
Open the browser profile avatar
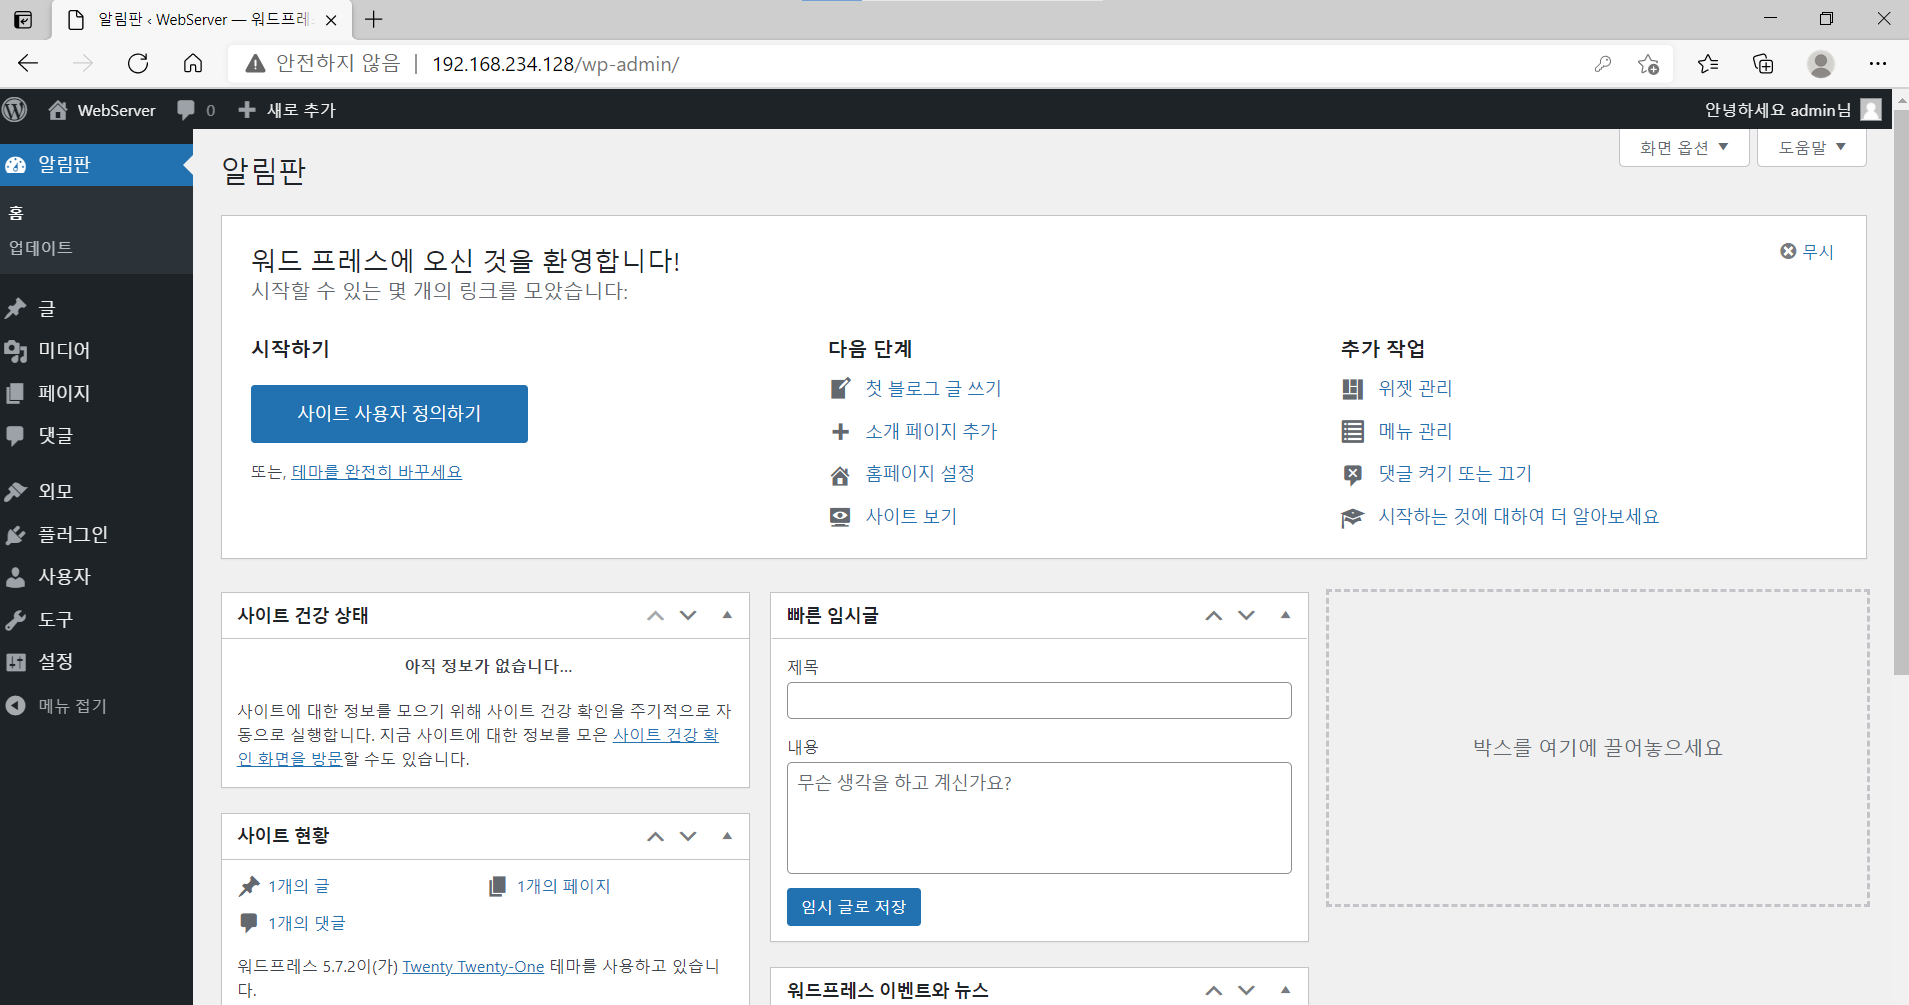1821,64
